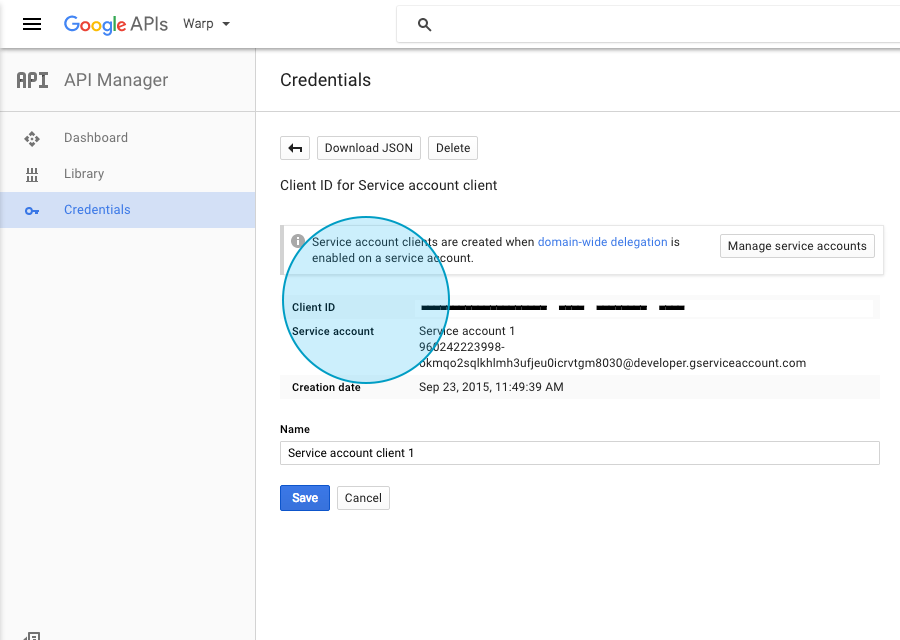Image resolution: width=900 pixels, height=640 pixels.
Task: Click the Credentials page heading
Action: tap(325, 80)
